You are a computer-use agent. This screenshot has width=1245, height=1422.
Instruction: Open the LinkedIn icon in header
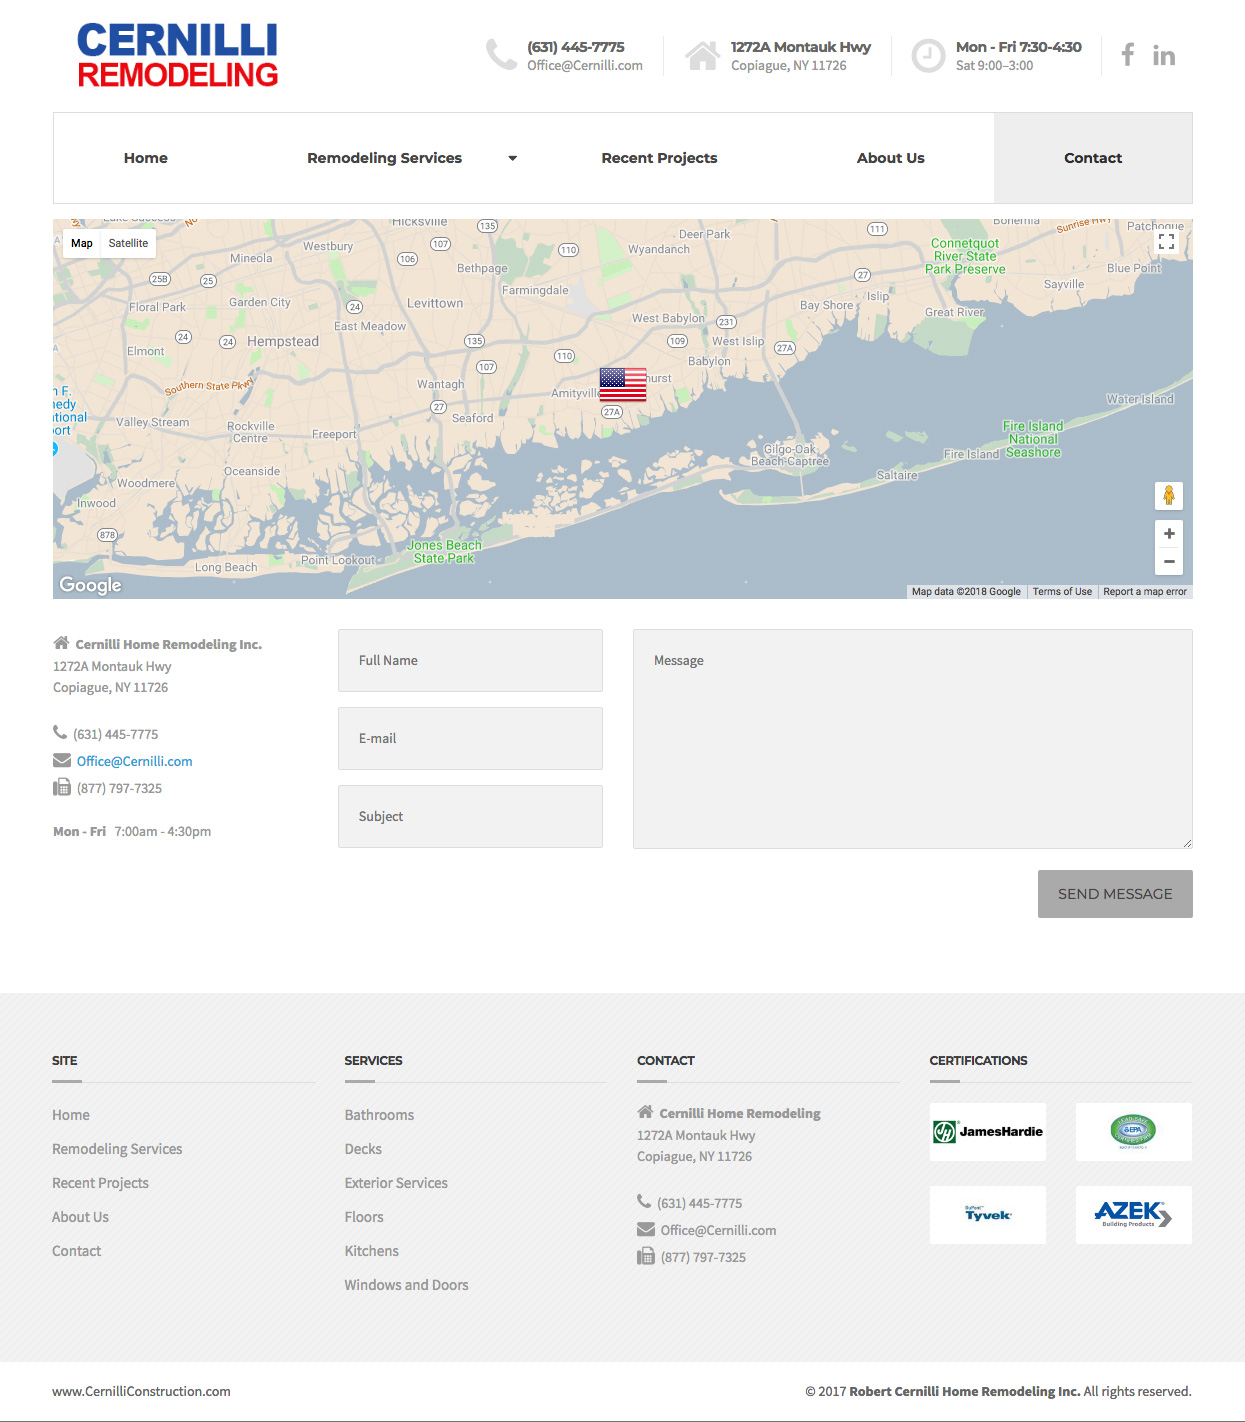[1163, 56]
